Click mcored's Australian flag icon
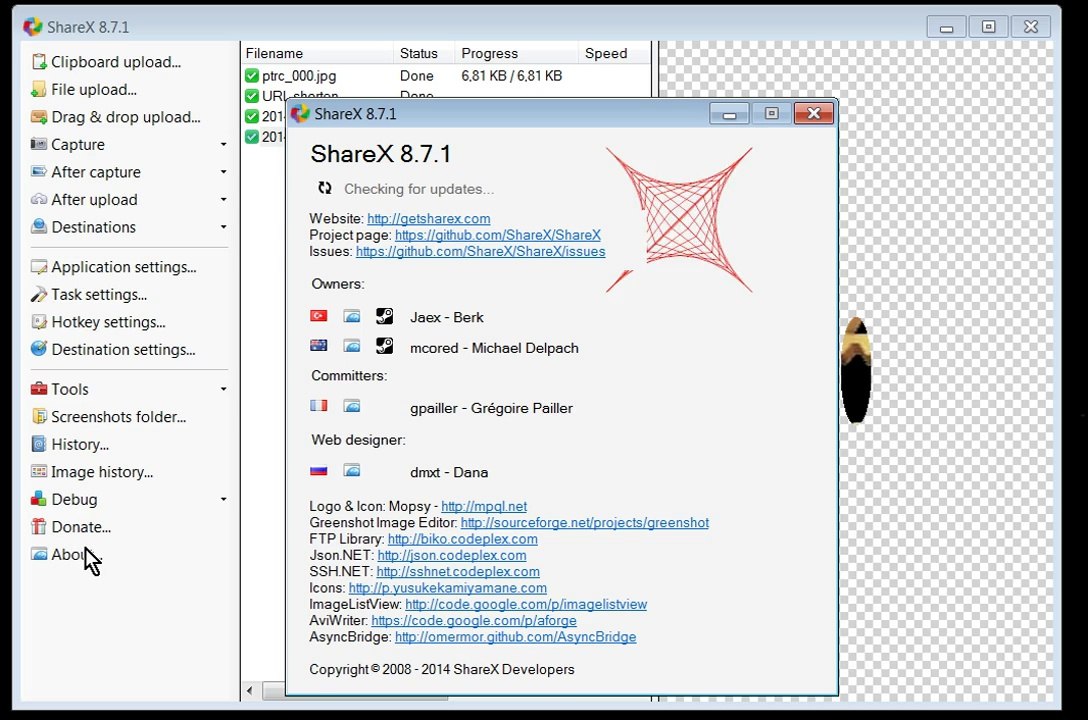Screen dimensions: 1088x720 point(318,345)
